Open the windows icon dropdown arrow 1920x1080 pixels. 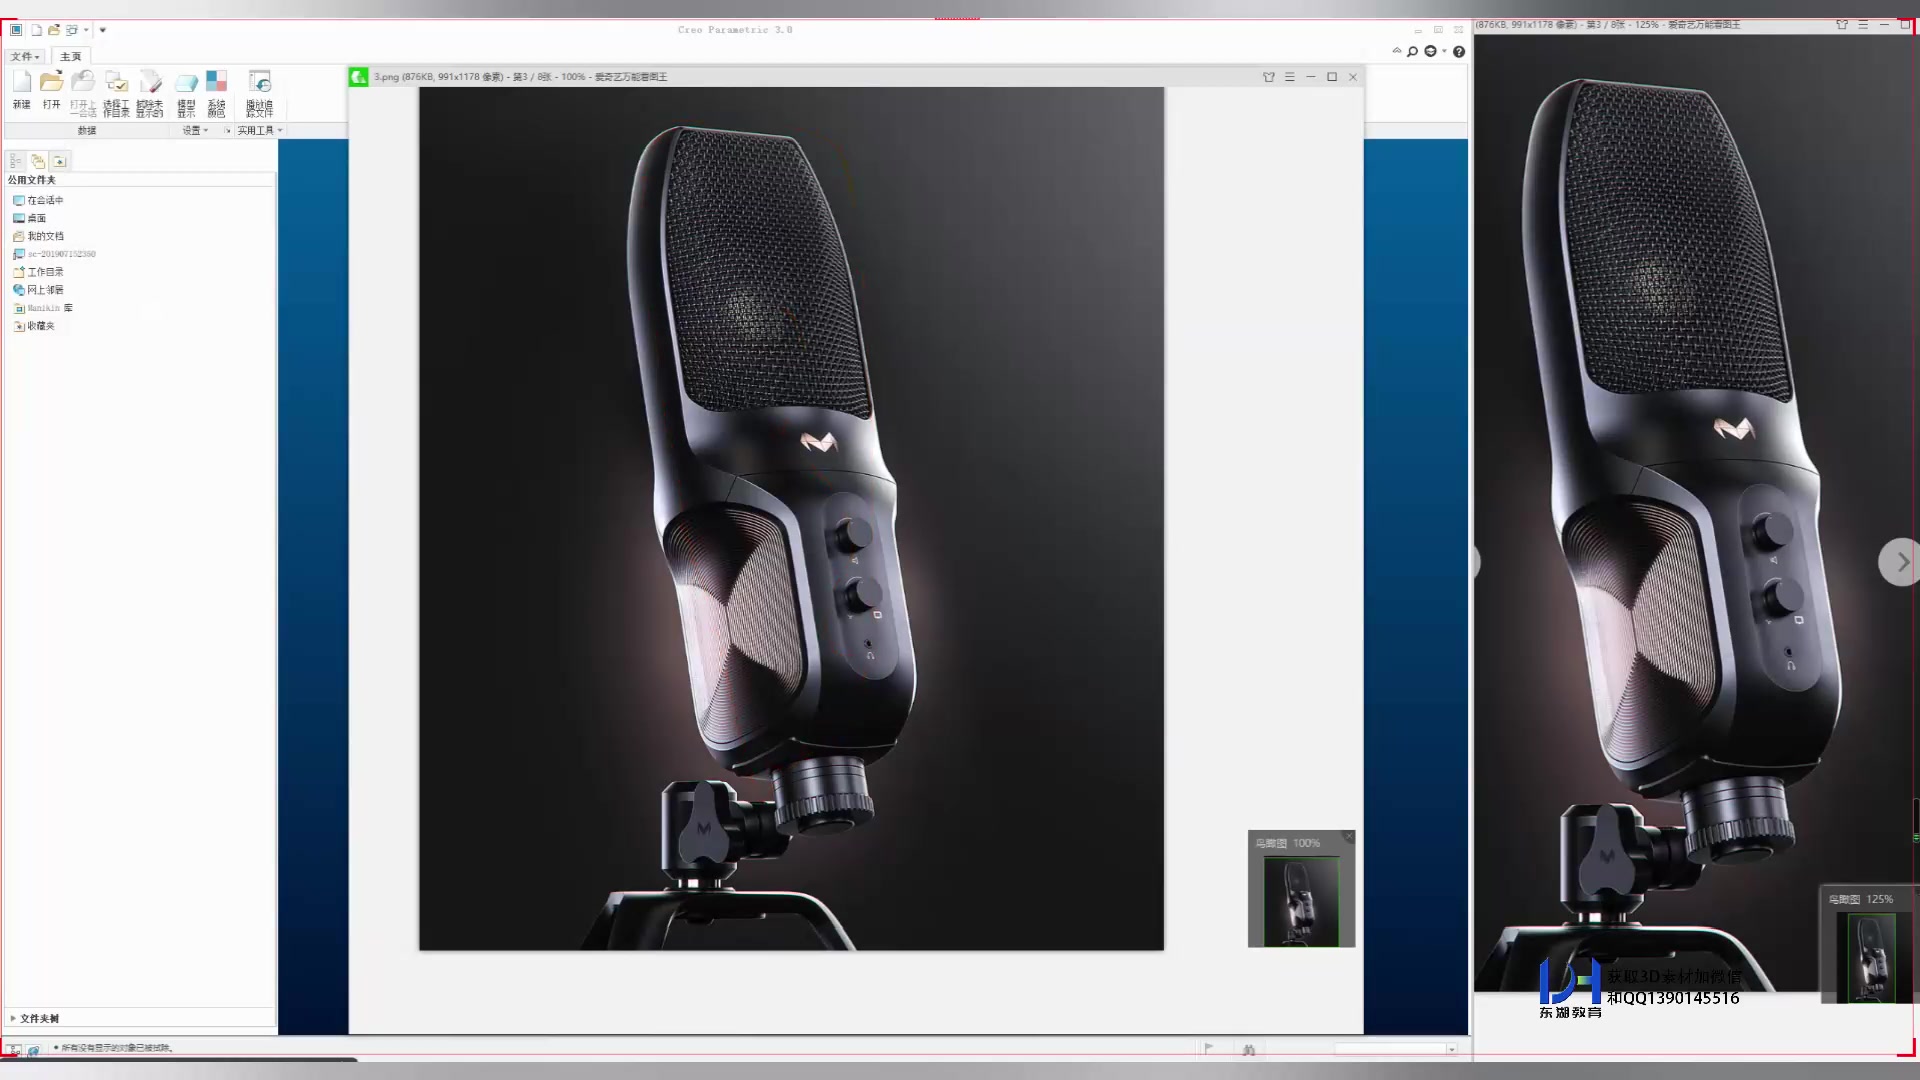click(x=86, y=30)
